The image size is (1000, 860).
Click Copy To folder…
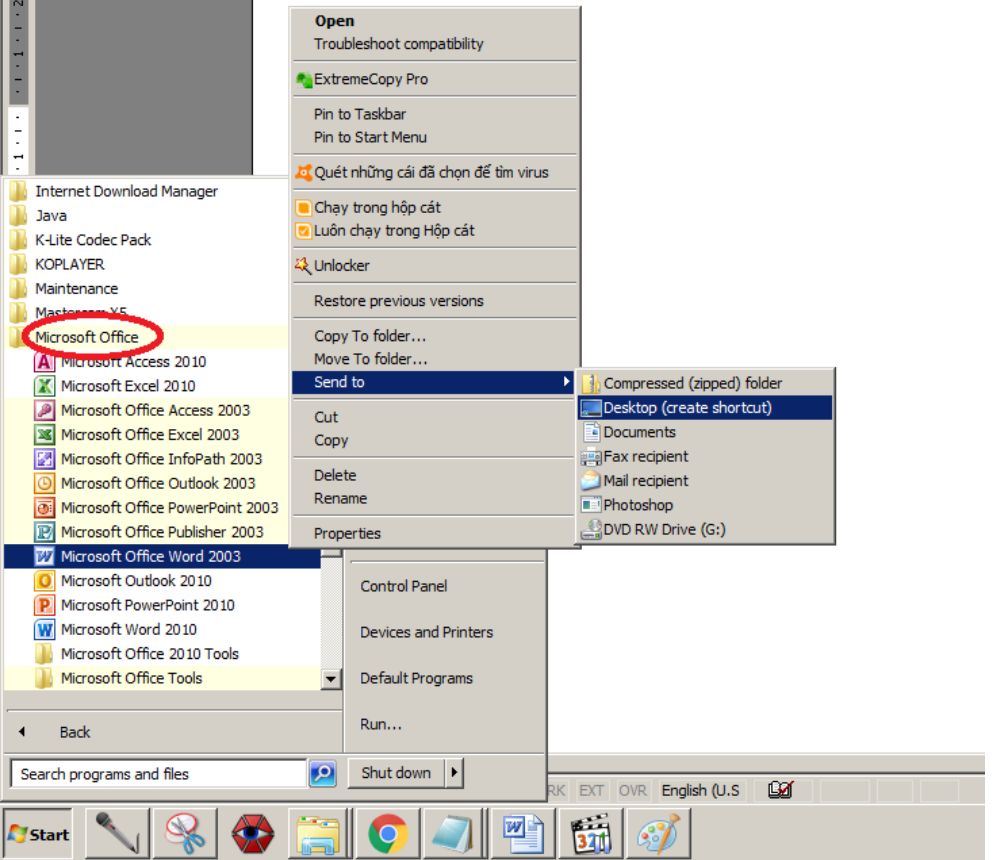[435, 336]
